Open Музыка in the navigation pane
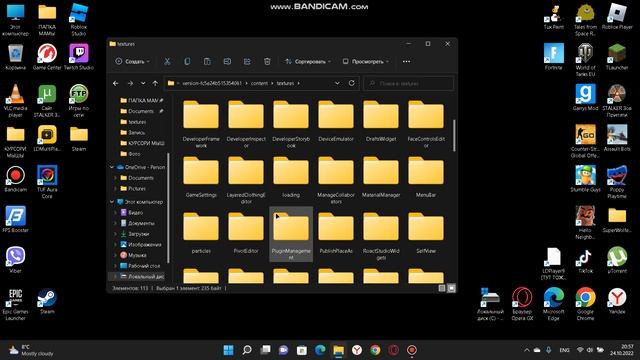 click(133, 255)
